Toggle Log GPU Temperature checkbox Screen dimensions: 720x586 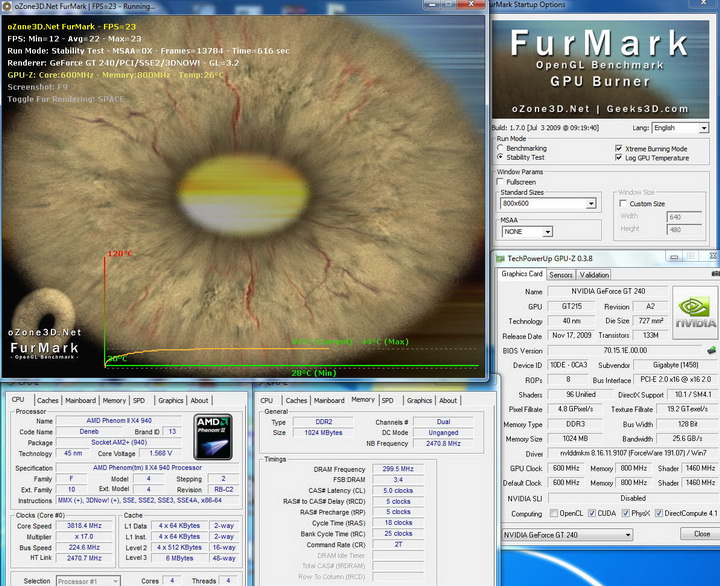(619, 158)
